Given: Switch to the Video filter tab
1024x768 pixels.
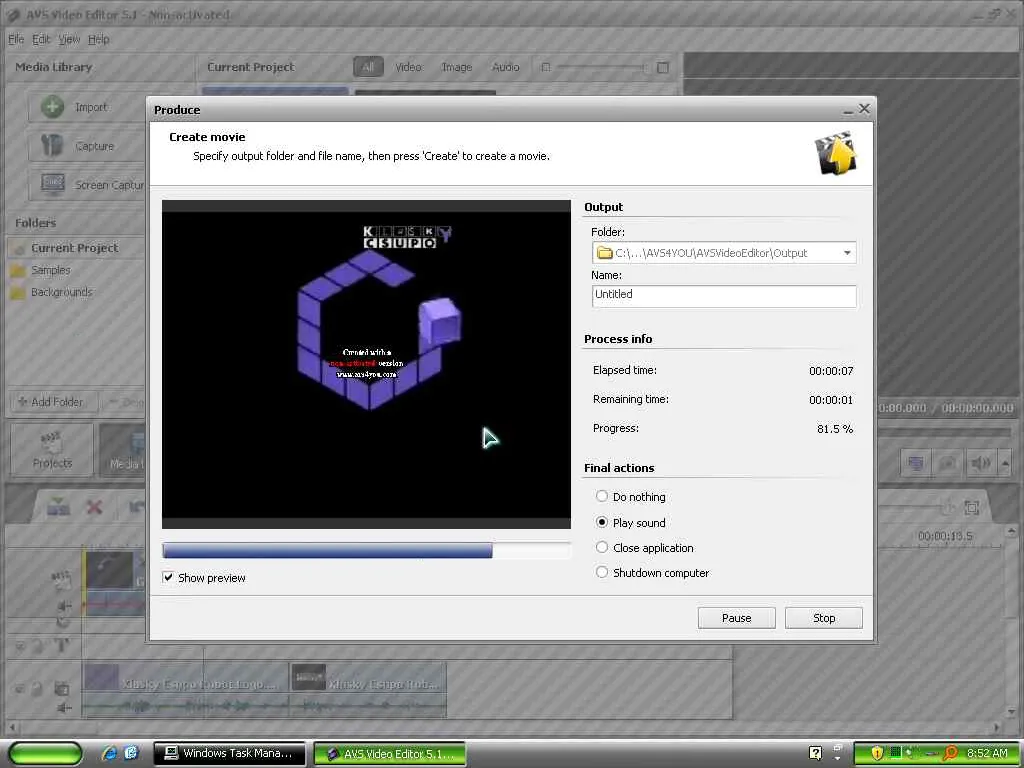Looking at the screenshot, I should [x=408, y=67].
